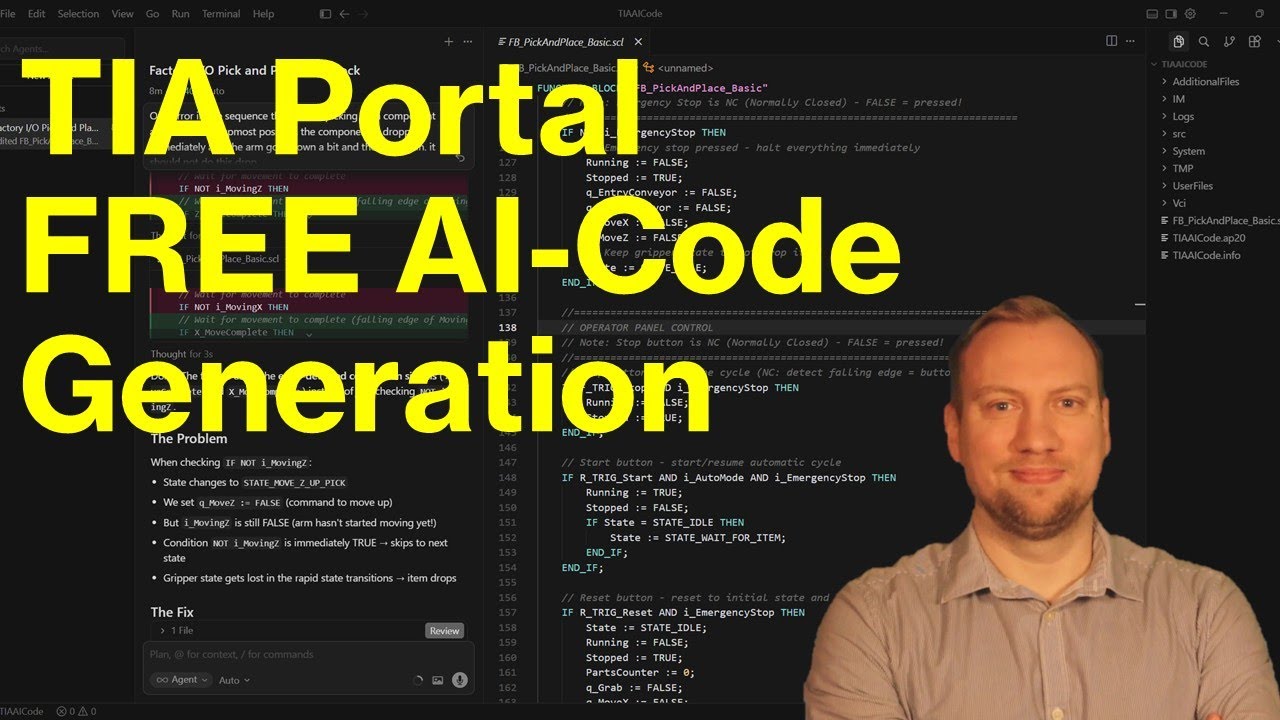1280x720 pixels.
Task: Open the Edit menu
Action: [x=37, y=14]
